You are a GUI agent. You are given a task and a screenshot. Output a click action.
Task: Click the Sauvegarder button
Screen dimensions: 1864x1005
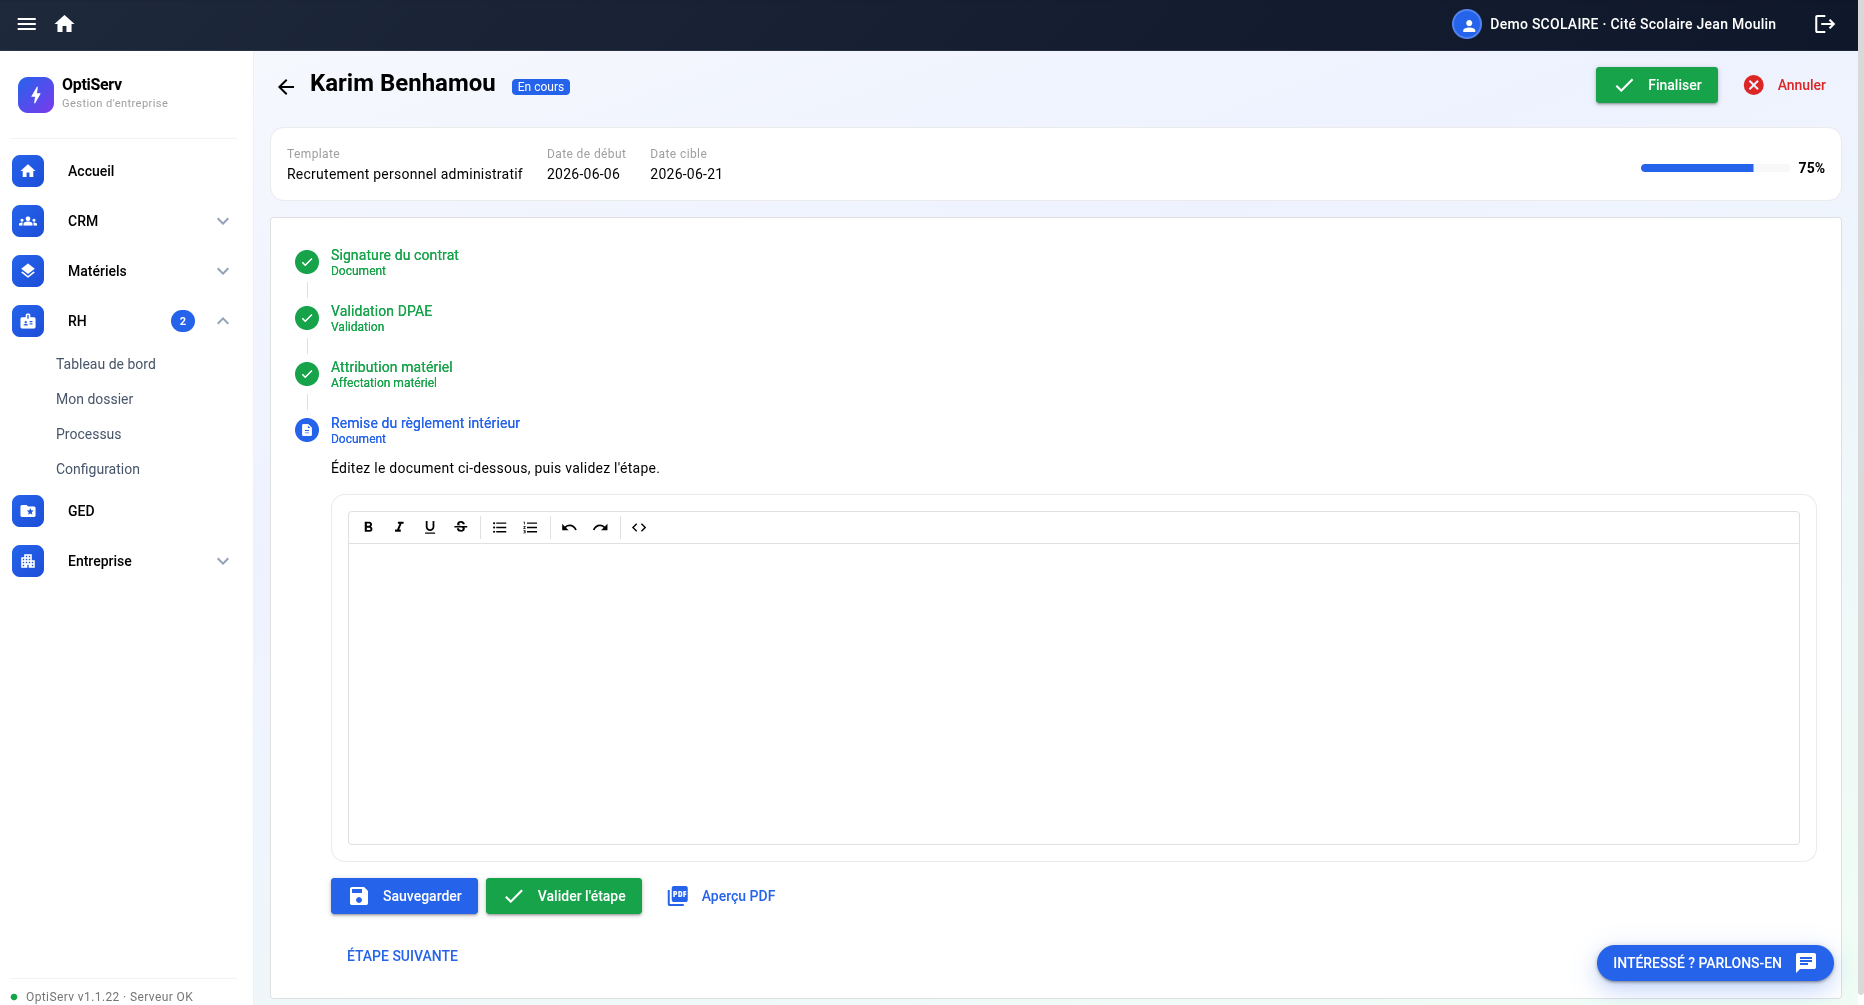[x=404, y=896]
